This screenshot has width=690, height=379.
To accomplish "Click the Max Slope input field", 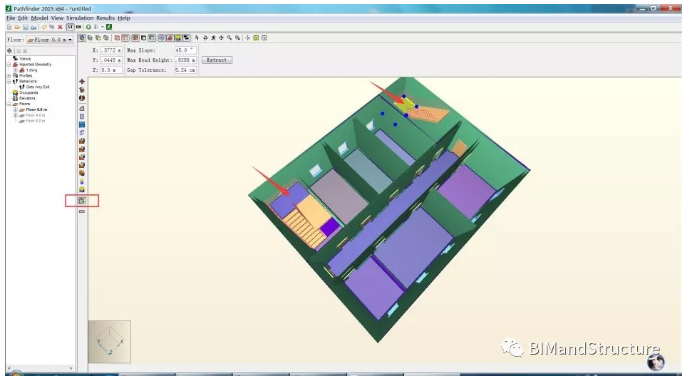I will [185, 50].
